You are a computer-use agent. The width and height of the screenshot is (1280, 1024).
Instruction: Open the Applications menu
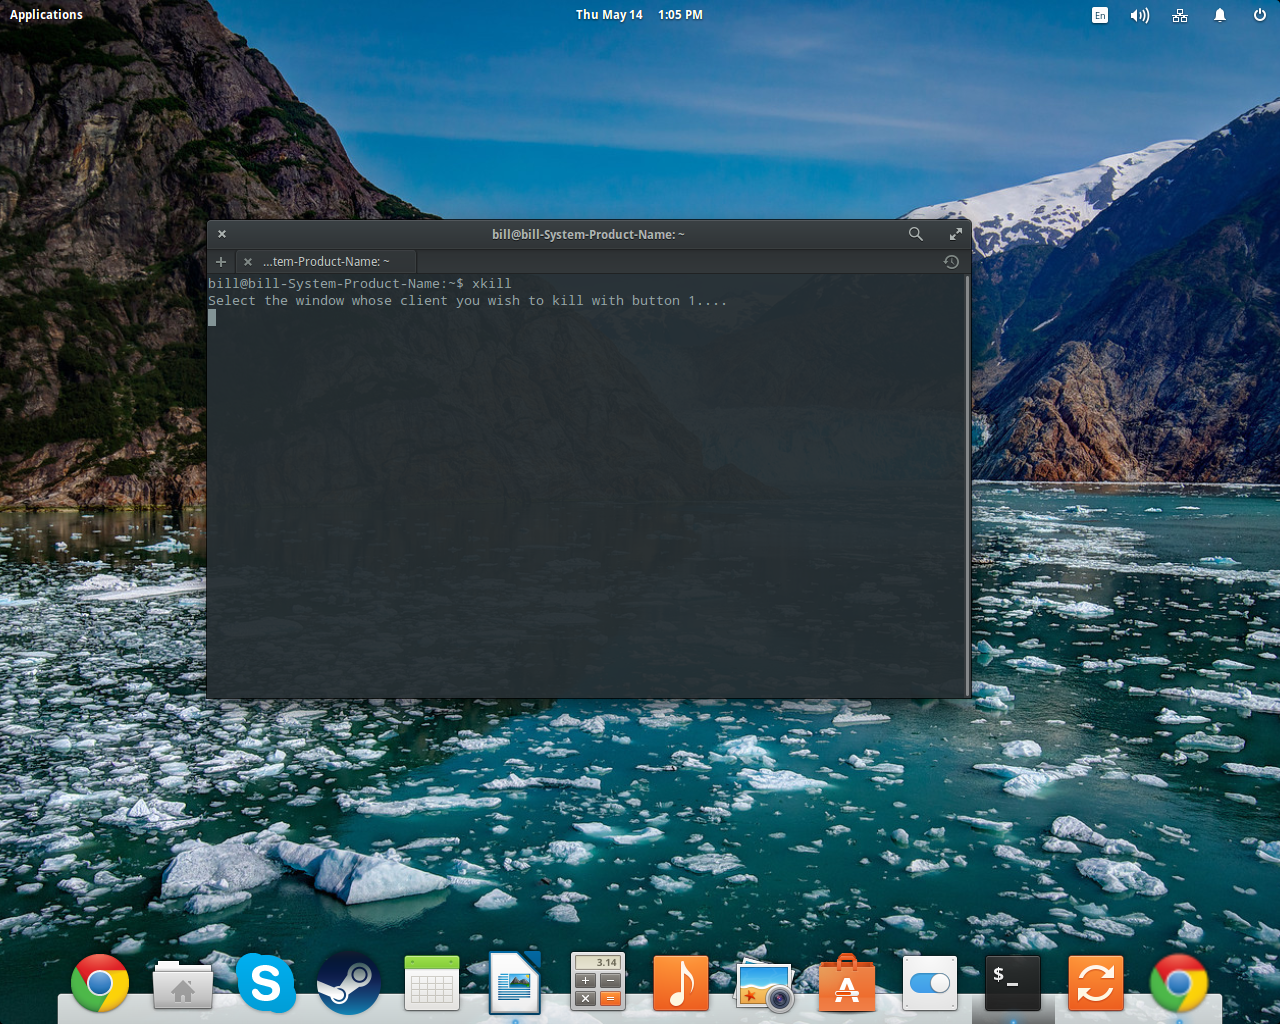point(46,14)
